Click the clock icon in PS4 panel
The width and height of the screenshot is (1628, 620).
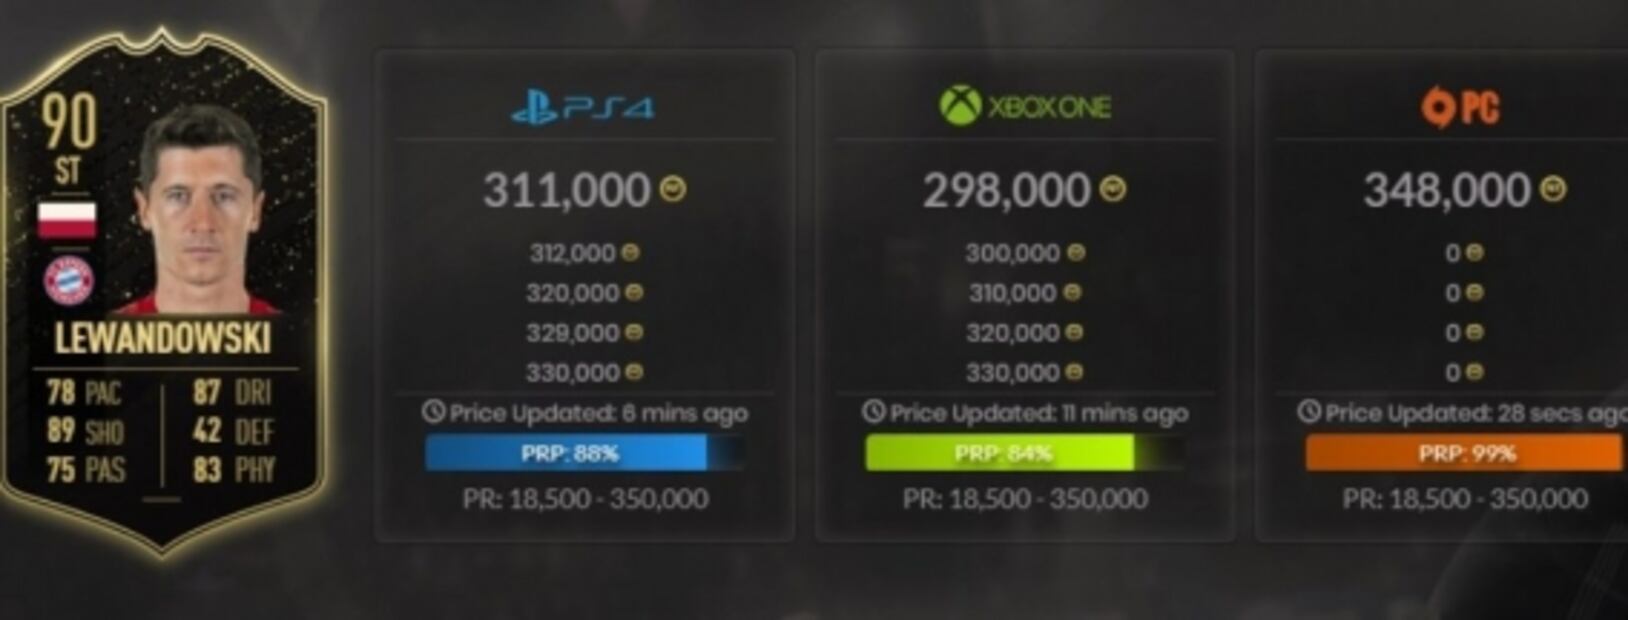433,411
